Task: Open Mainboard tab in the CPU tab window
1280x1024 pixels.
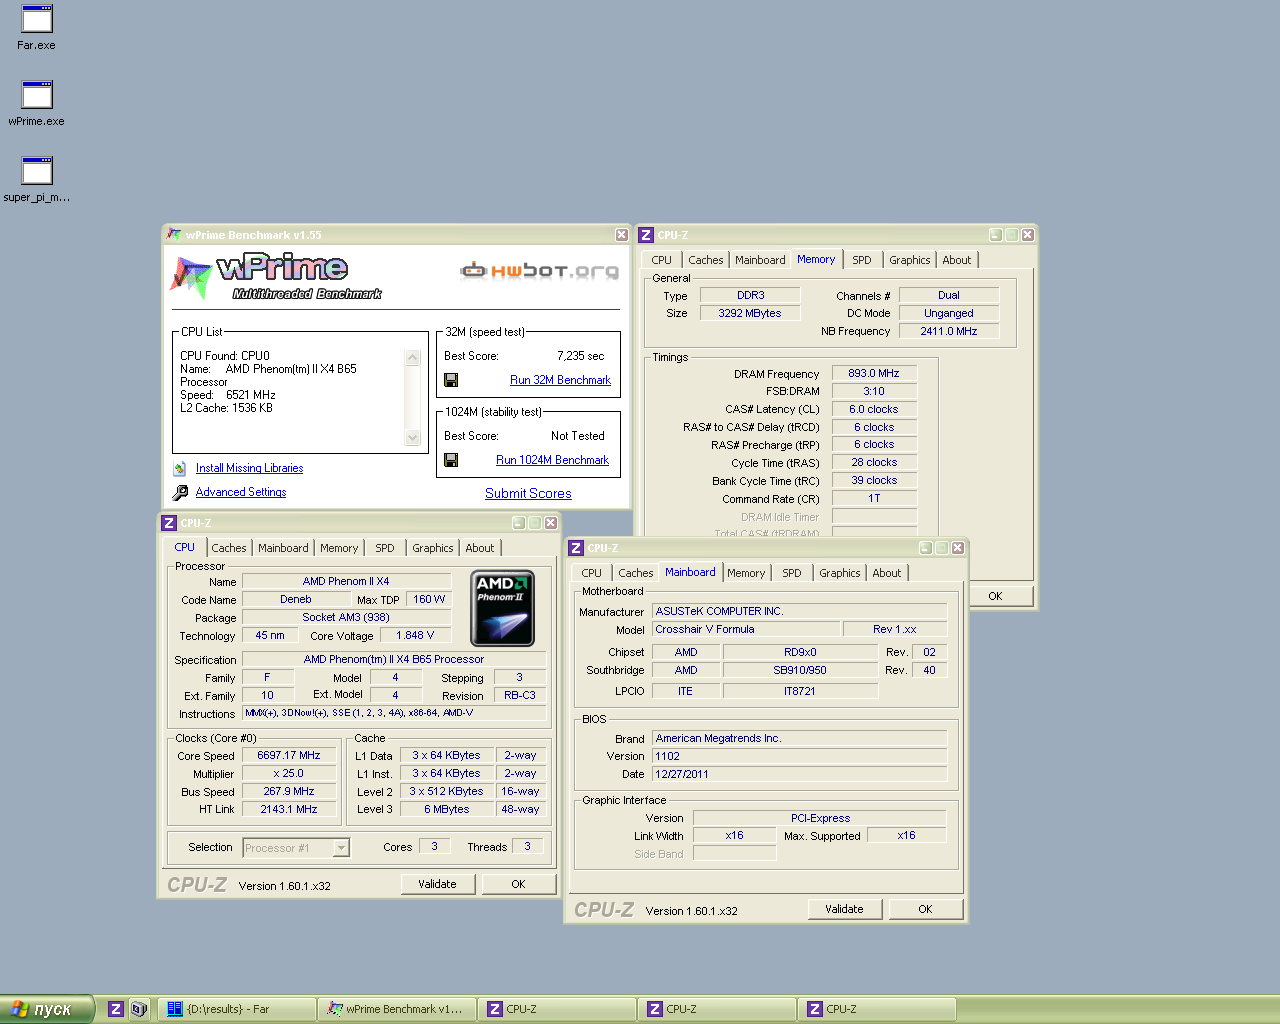Action: [x=283, y=548]
